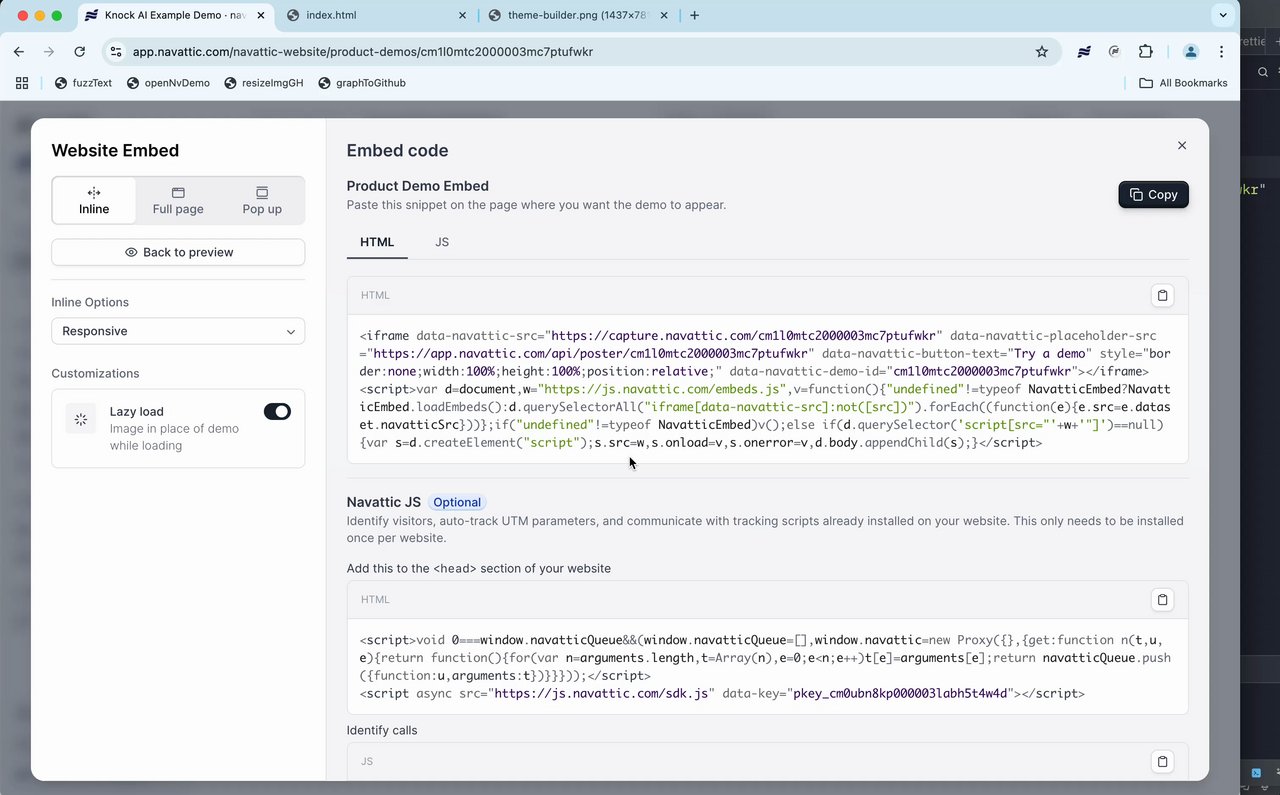Open the tab search dropdown arrow
Screen dimensions: 1280x795
coord(1222,15)
